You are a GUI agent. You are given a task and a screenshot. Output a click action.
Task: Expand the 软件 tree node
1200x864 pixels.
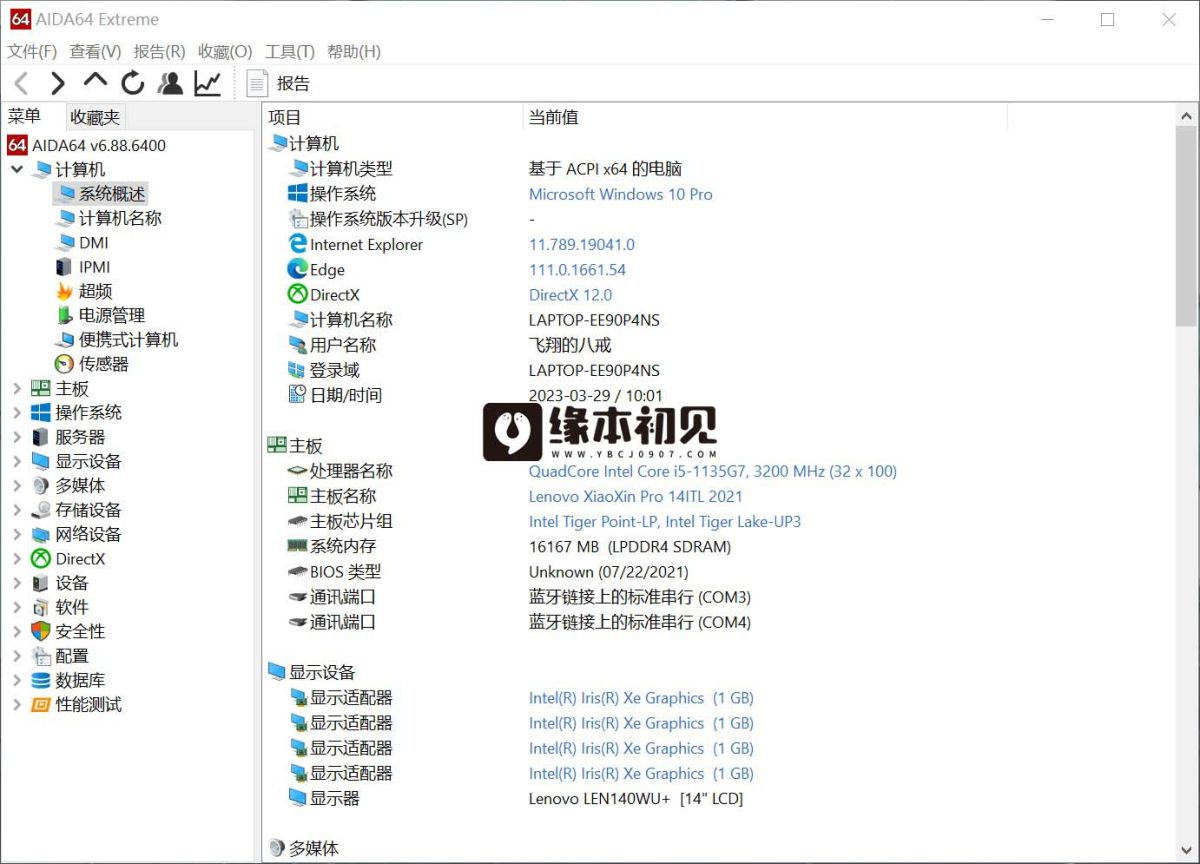pos(16,607)
